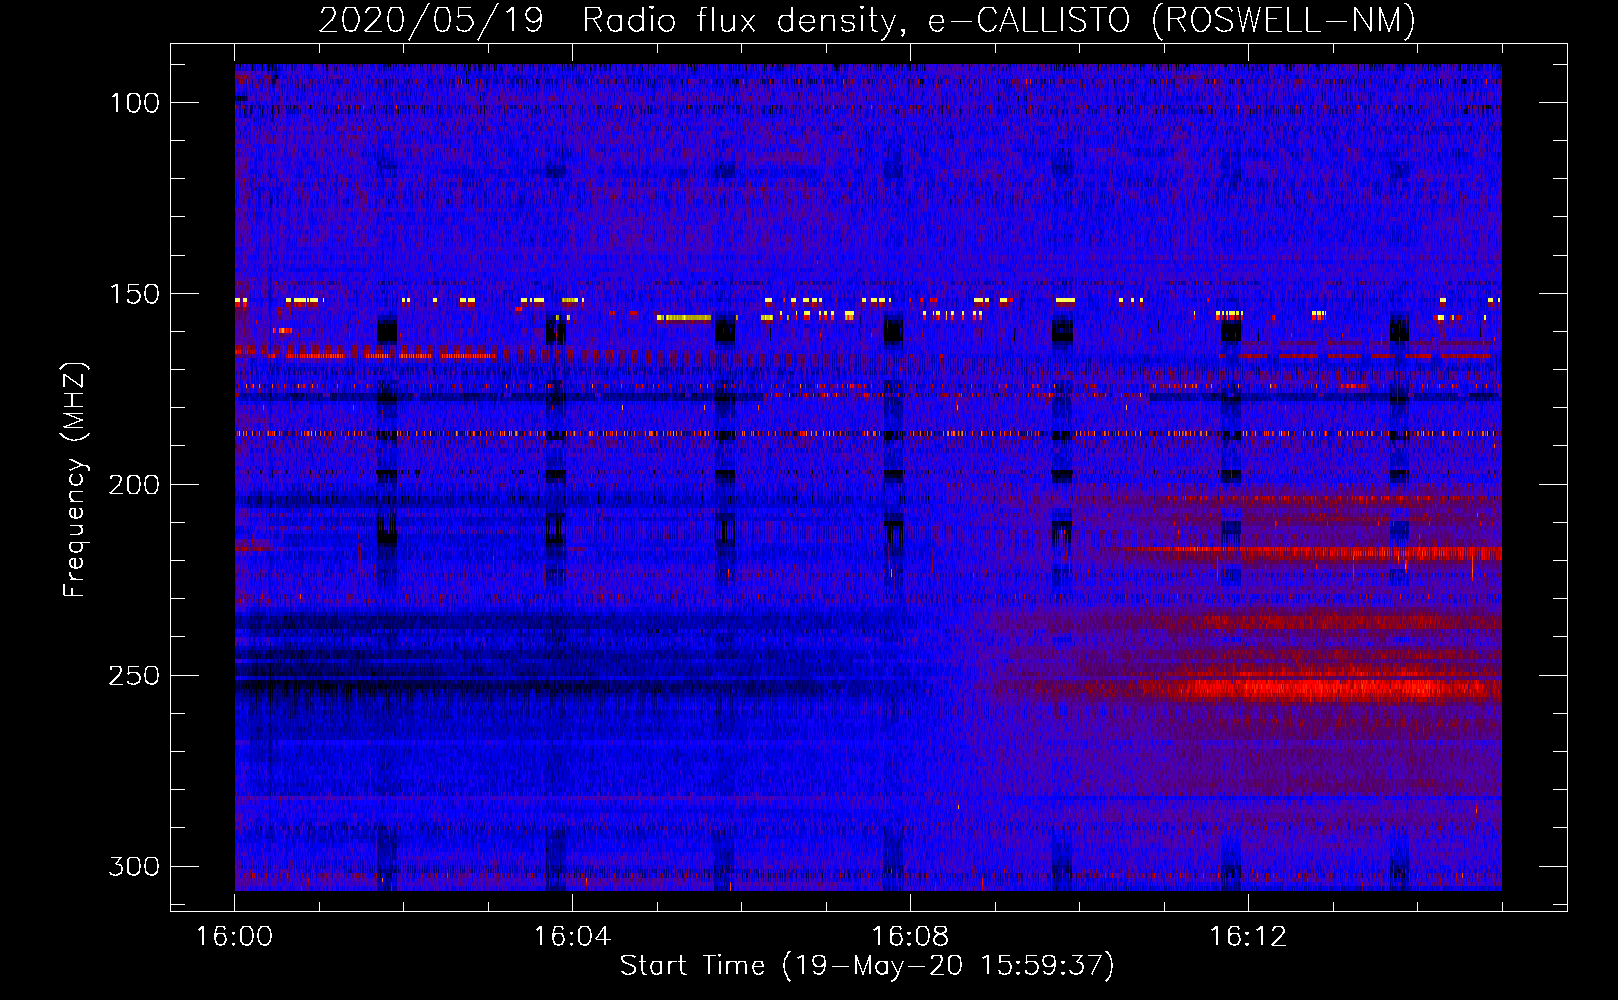Click the plot title mentioning e-CALLISTO (ROSWELL-NM)
The image size is (1618, 1000).
[867, 20]
